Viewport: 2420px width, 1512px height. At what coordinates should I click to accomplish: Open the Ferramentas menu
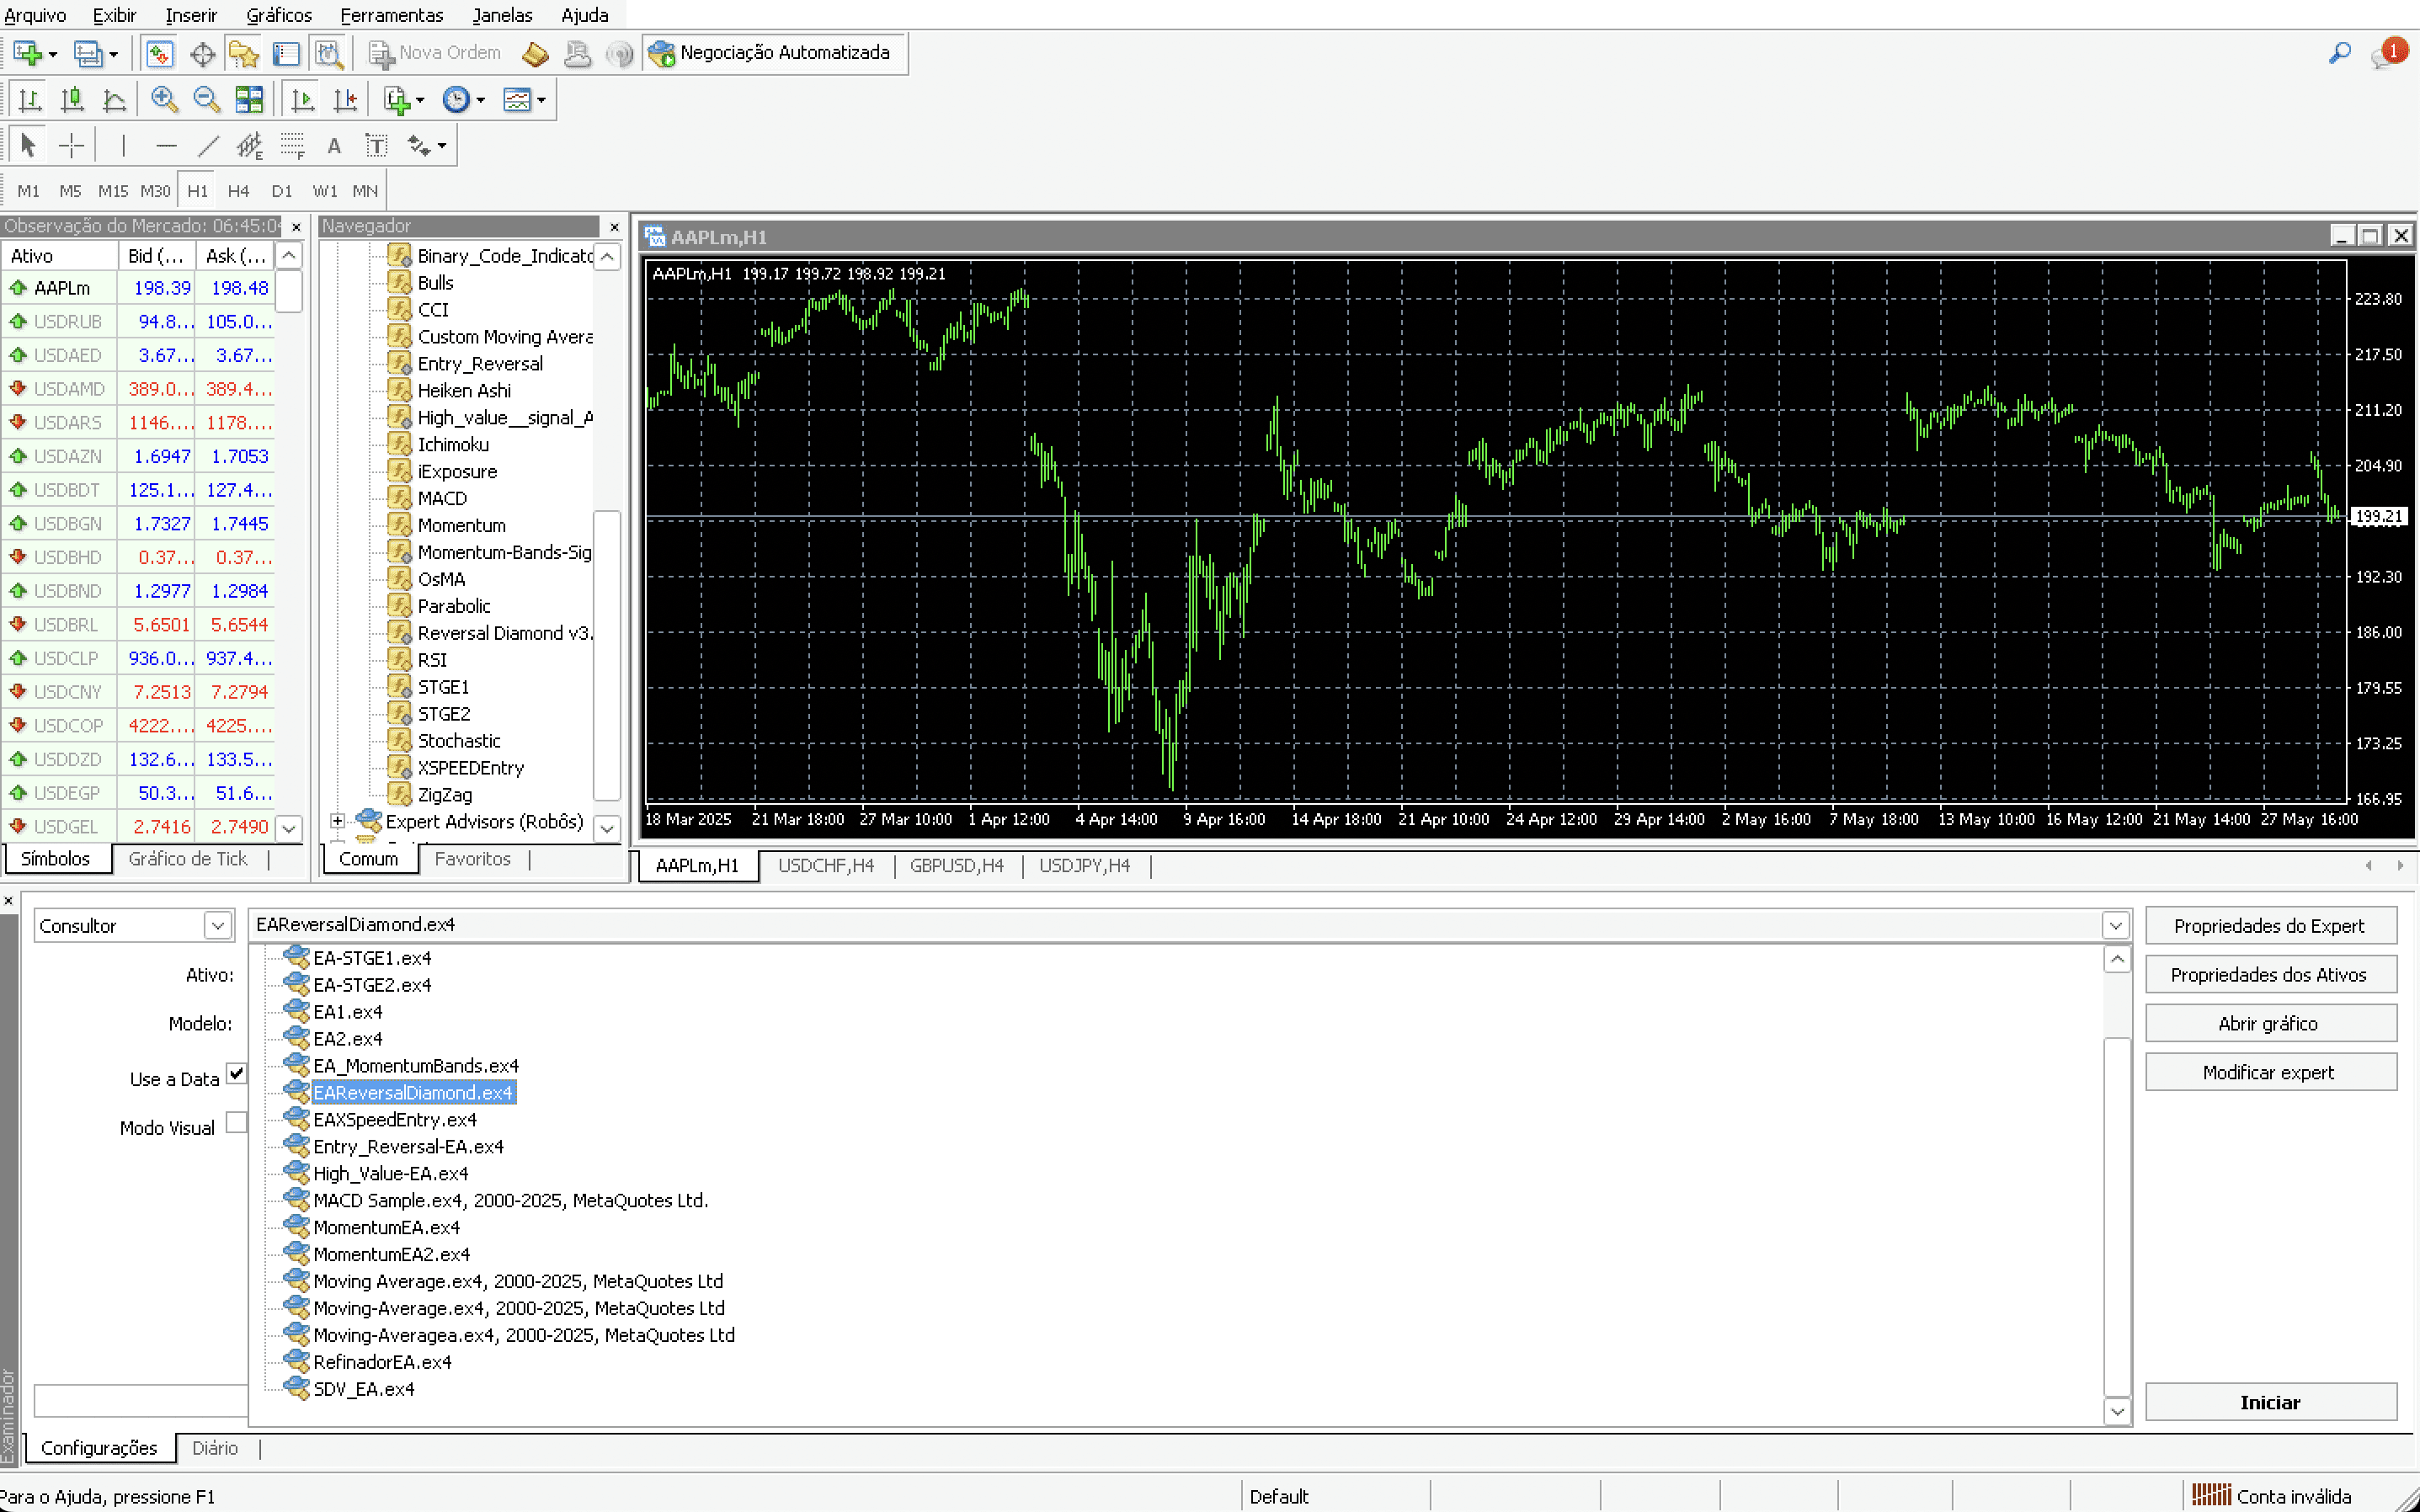coord(391,15)
